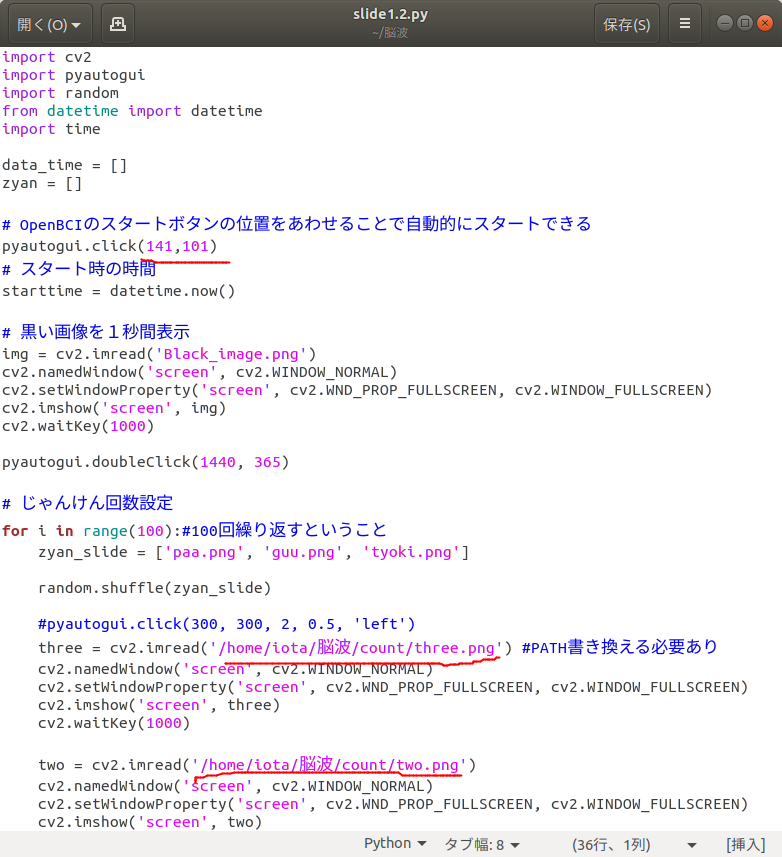Click the slide1.2.py title in header bar

(389, 16)
